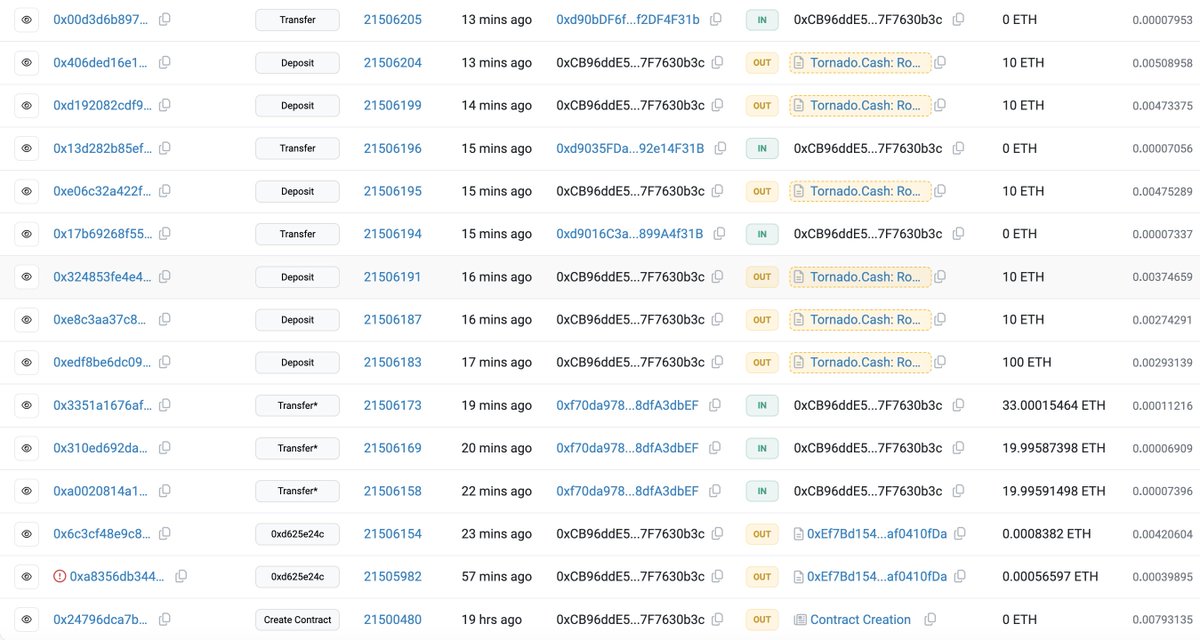
Task: Click the 57 mins ago timestamp
Action: 496,576
